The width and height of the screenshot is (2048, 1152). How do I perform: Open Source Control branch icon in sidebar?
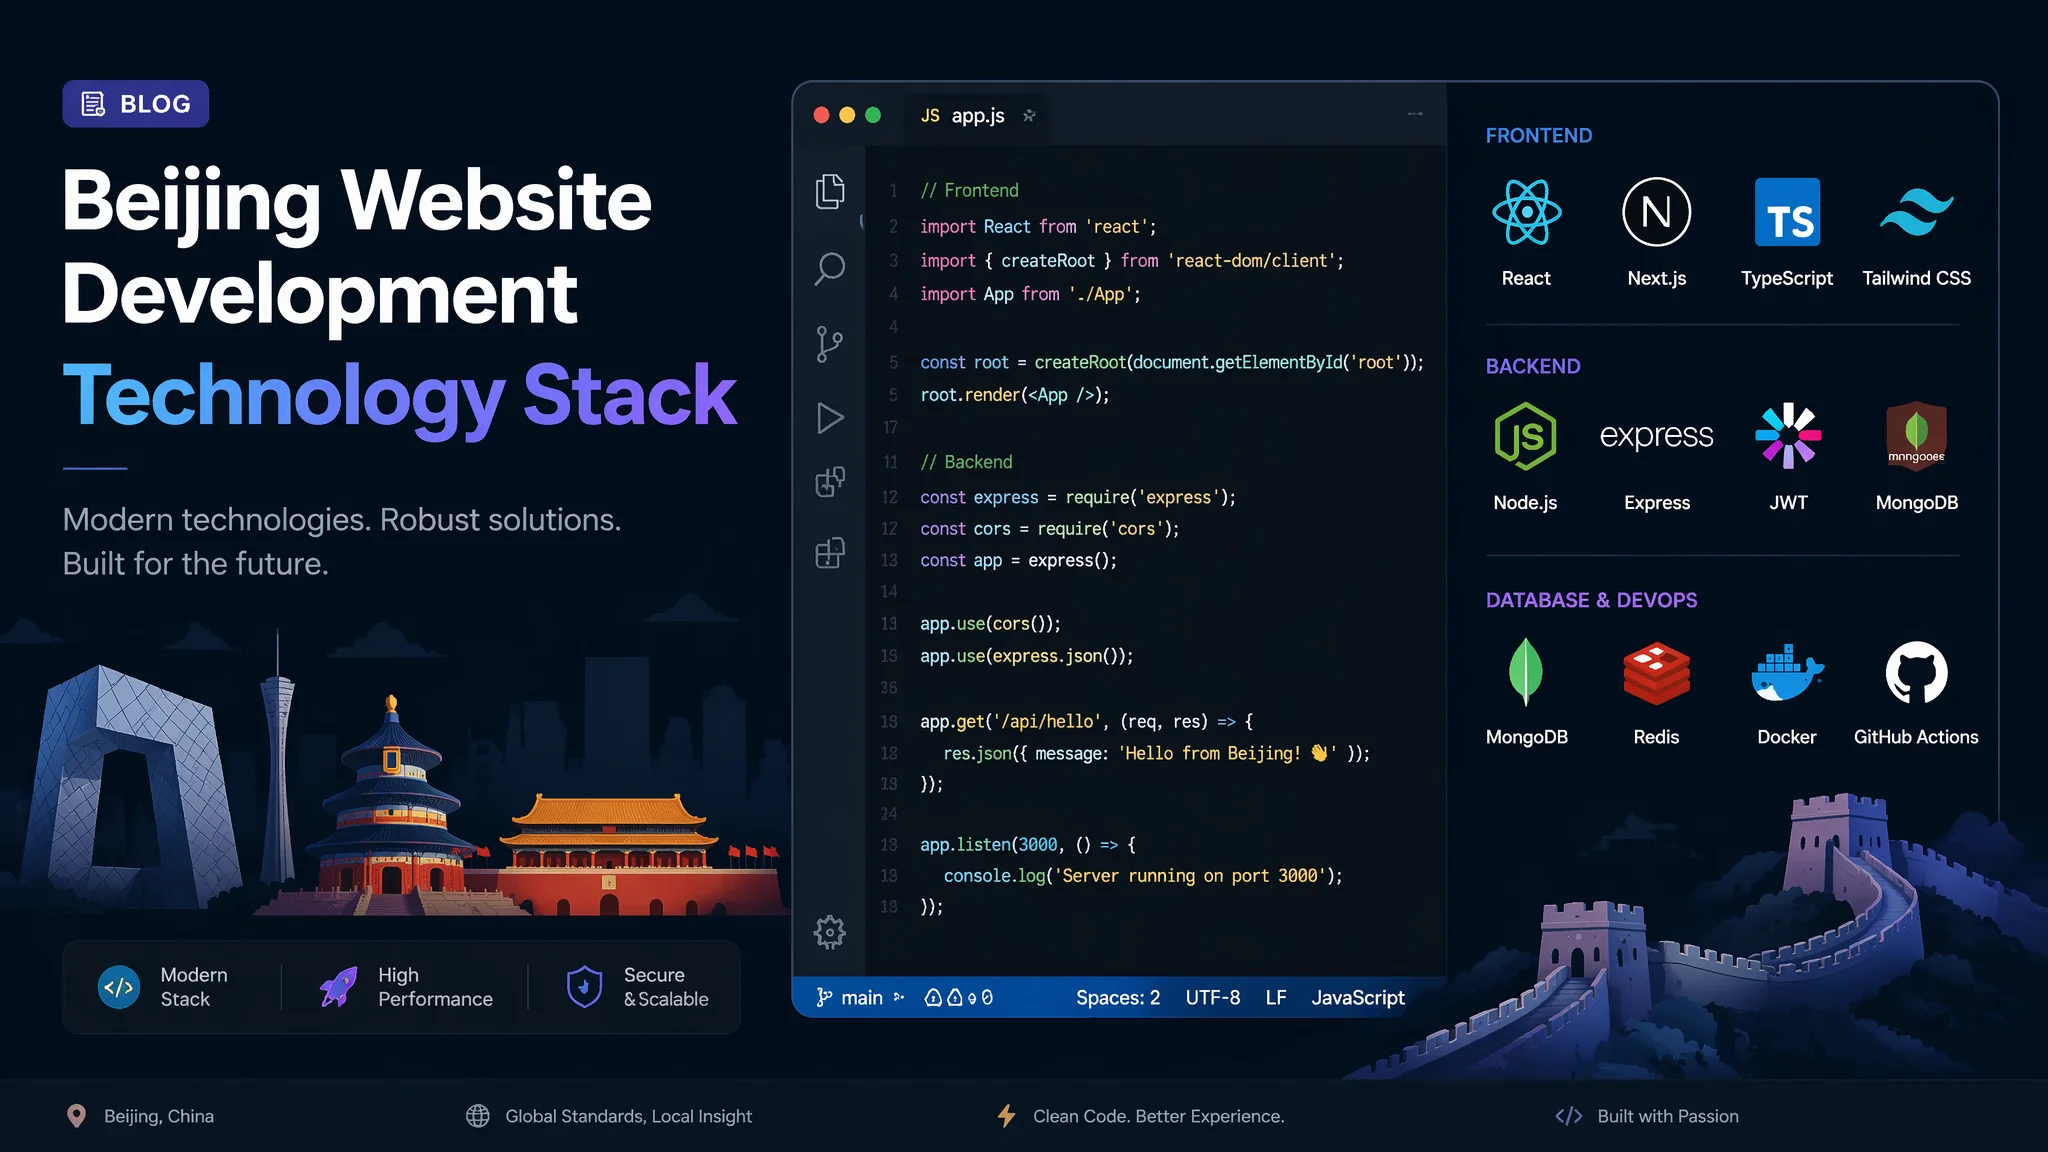(829, 344)
